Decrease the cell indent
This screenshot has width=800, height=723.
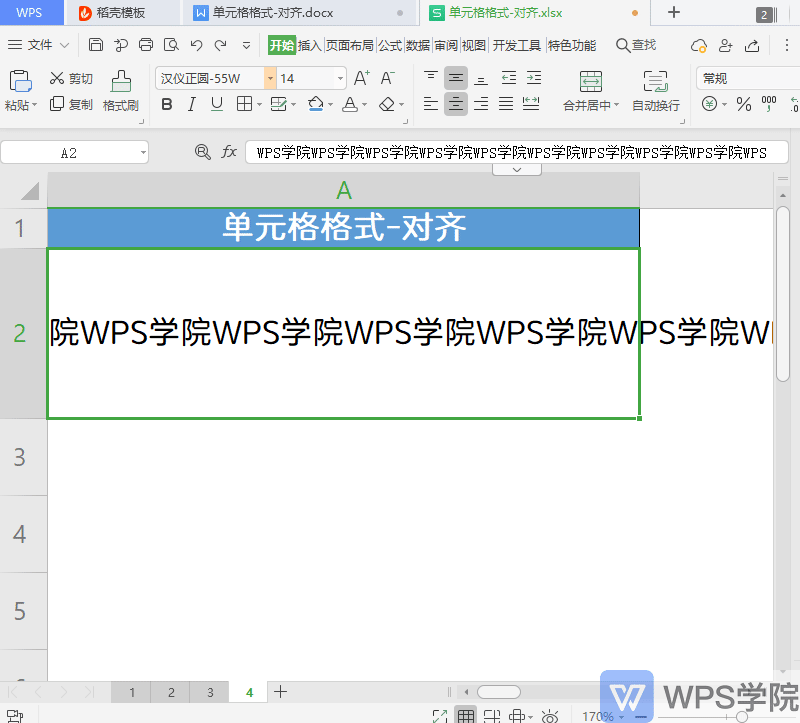click(x=509, y=78)
